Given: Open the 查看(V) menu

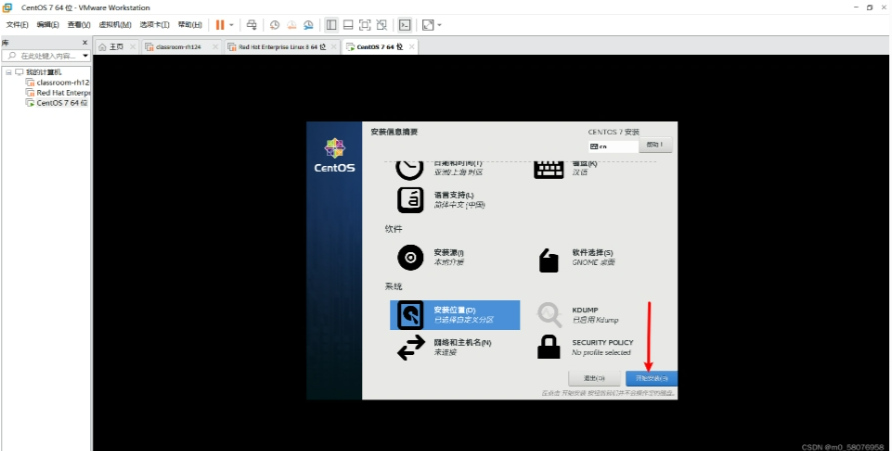Looking at the screenshot, I should [x=79, y=25].
